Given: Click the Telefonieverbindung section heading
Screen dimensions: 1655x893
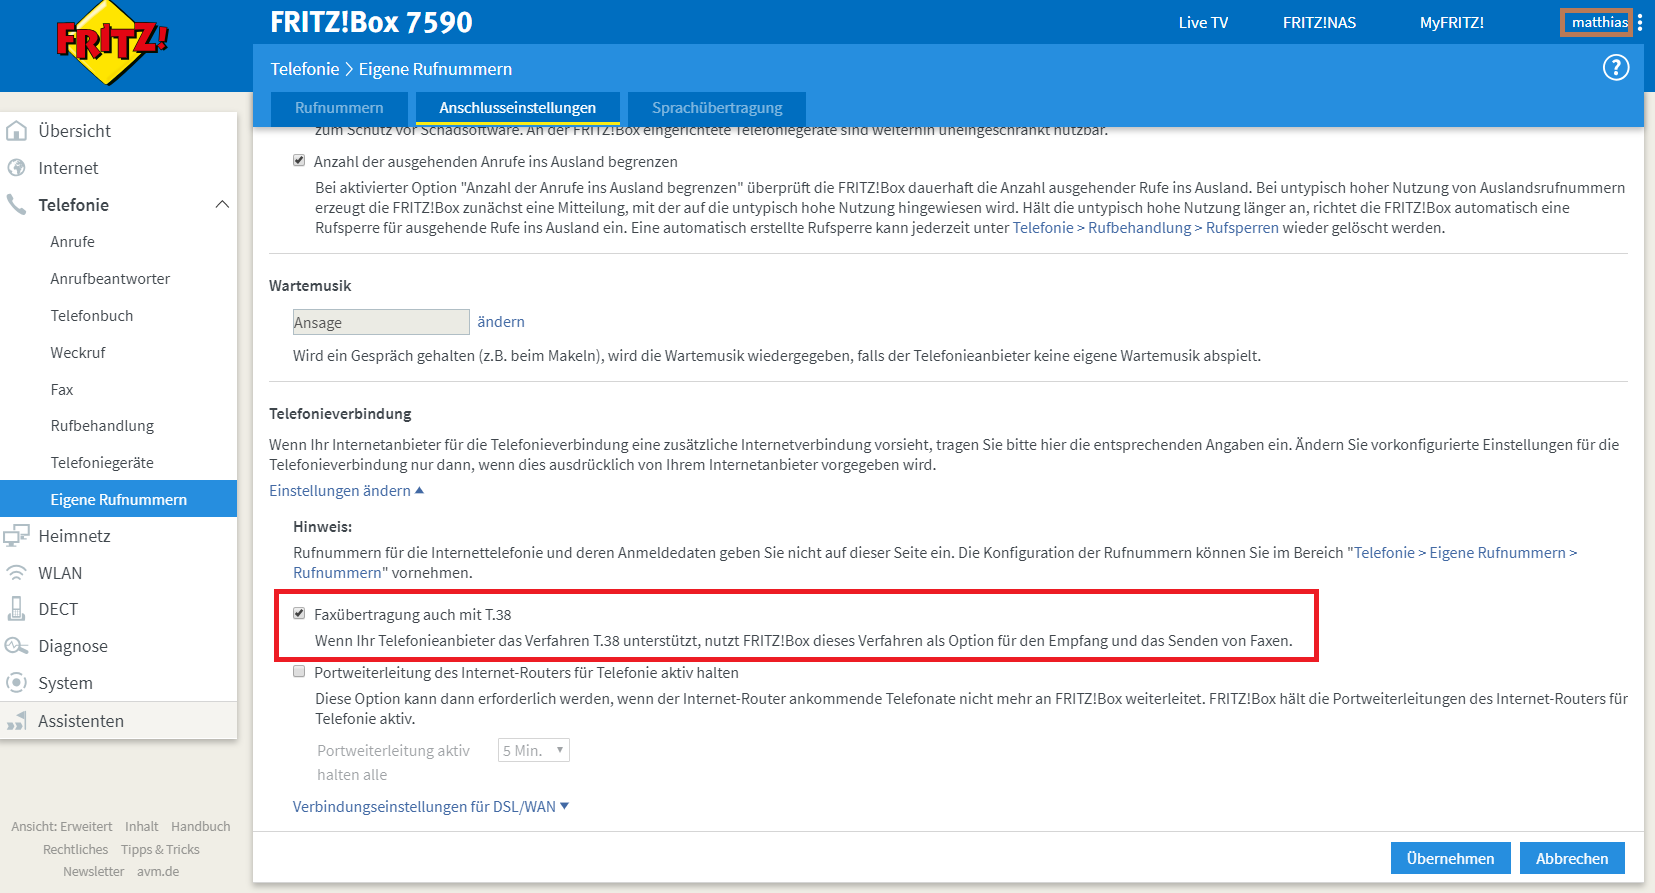Looking at the screenshot, I should tap(340, 414).
